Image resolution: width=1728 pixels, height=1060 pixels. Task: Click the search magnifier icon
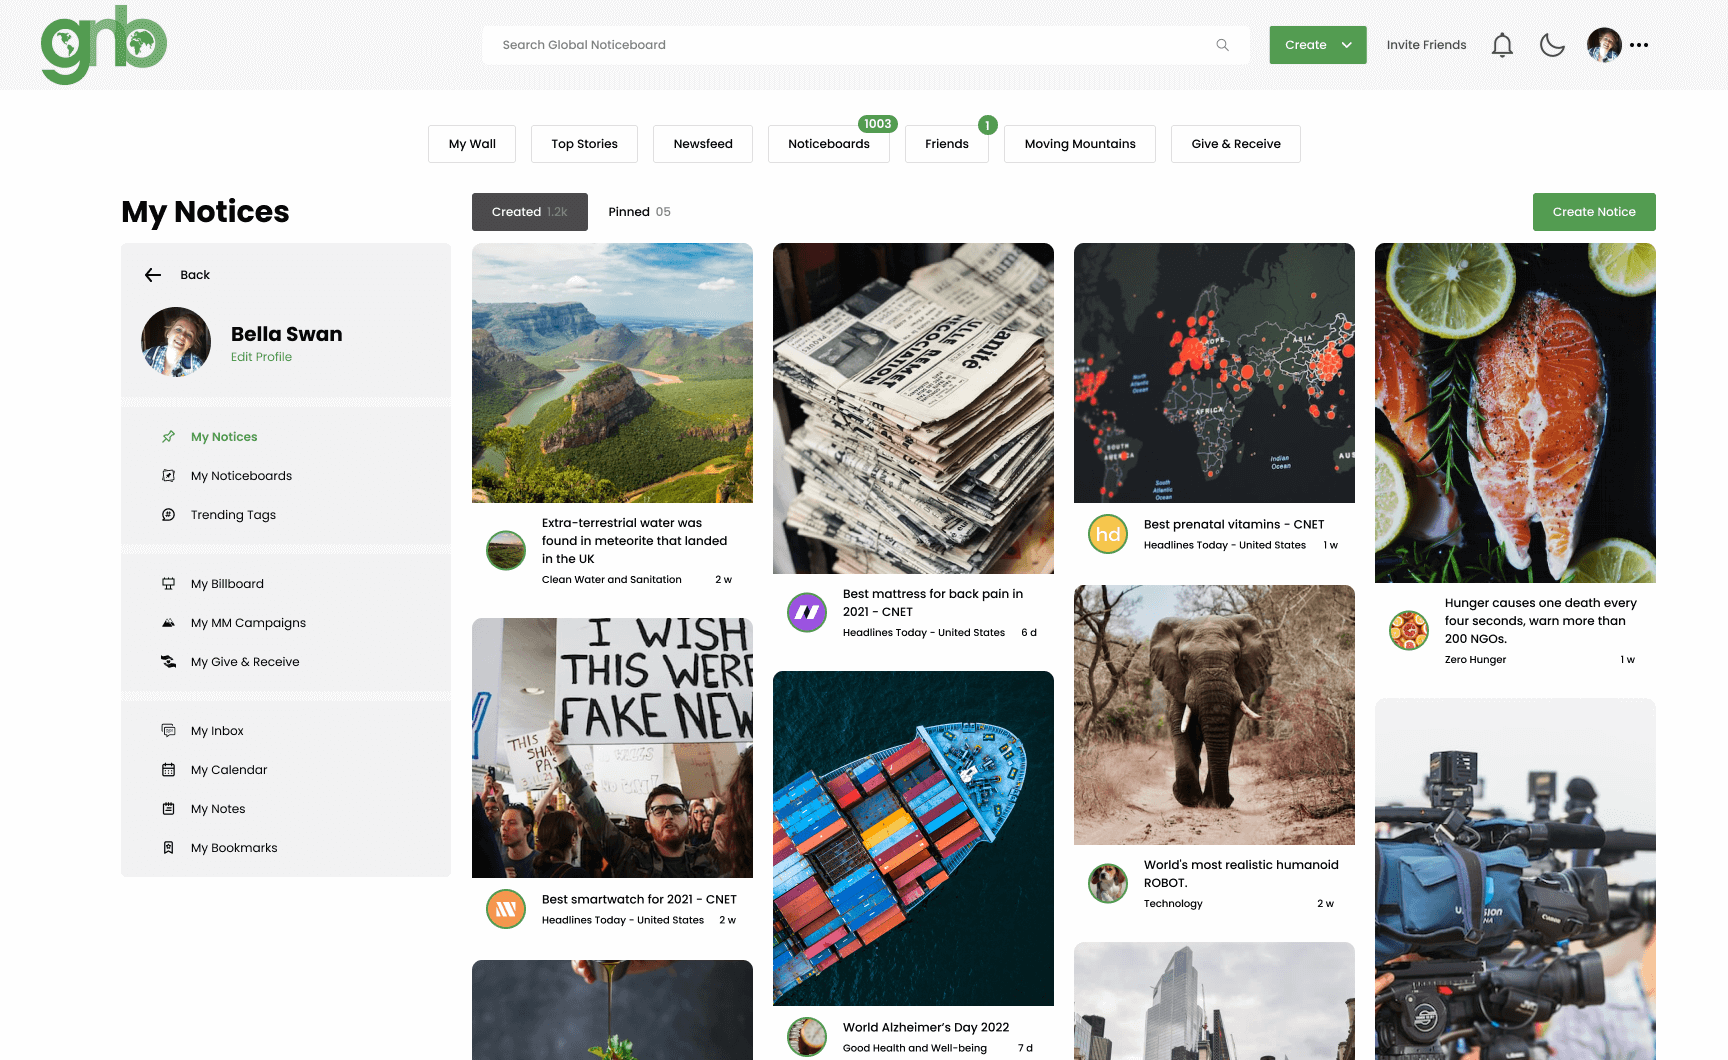pyautogui.click(x=1222, y=45)
